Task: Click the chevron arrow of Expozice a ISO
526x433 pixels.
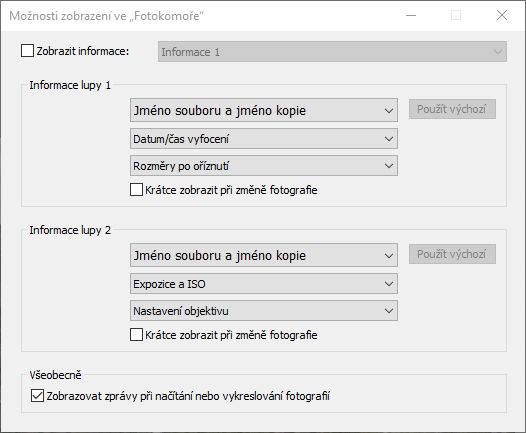Action: tap(389, 284)
